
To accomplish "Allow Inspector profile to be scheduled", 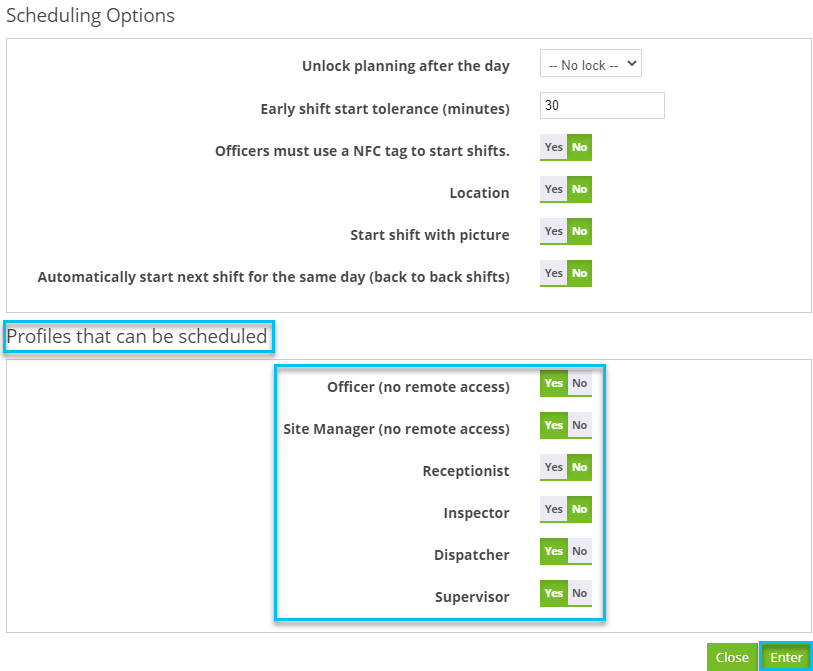I will (553, 509).
